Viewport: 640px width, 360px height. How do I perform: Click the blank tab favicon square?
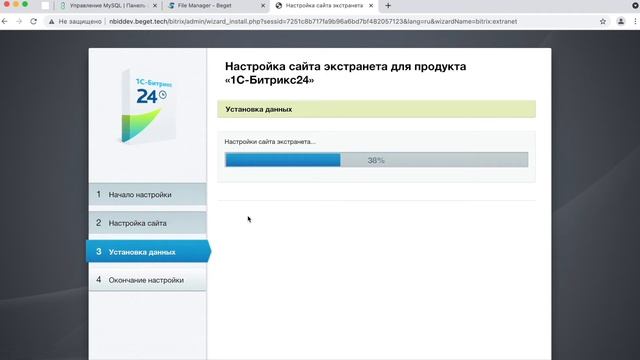[x=45, y=6]
